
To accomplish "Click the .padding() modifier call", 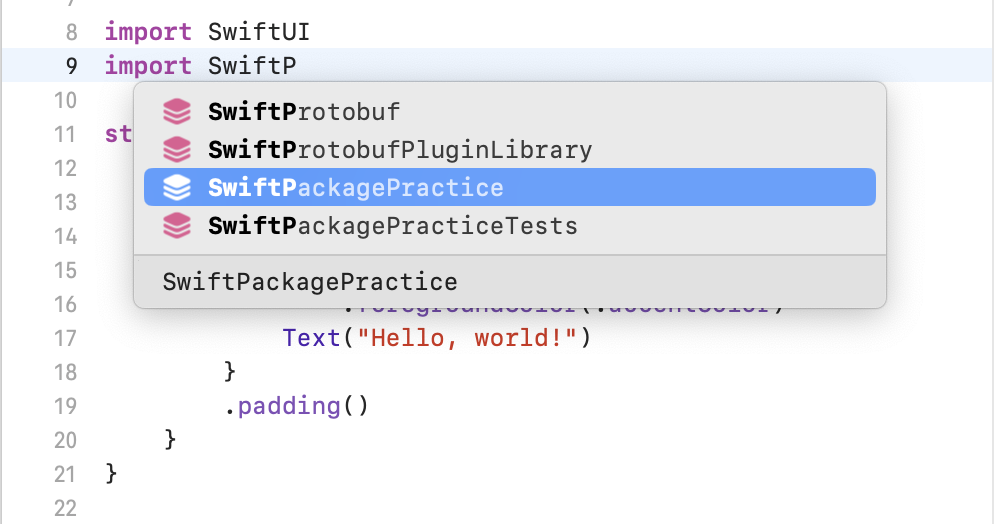I will 297,406.
